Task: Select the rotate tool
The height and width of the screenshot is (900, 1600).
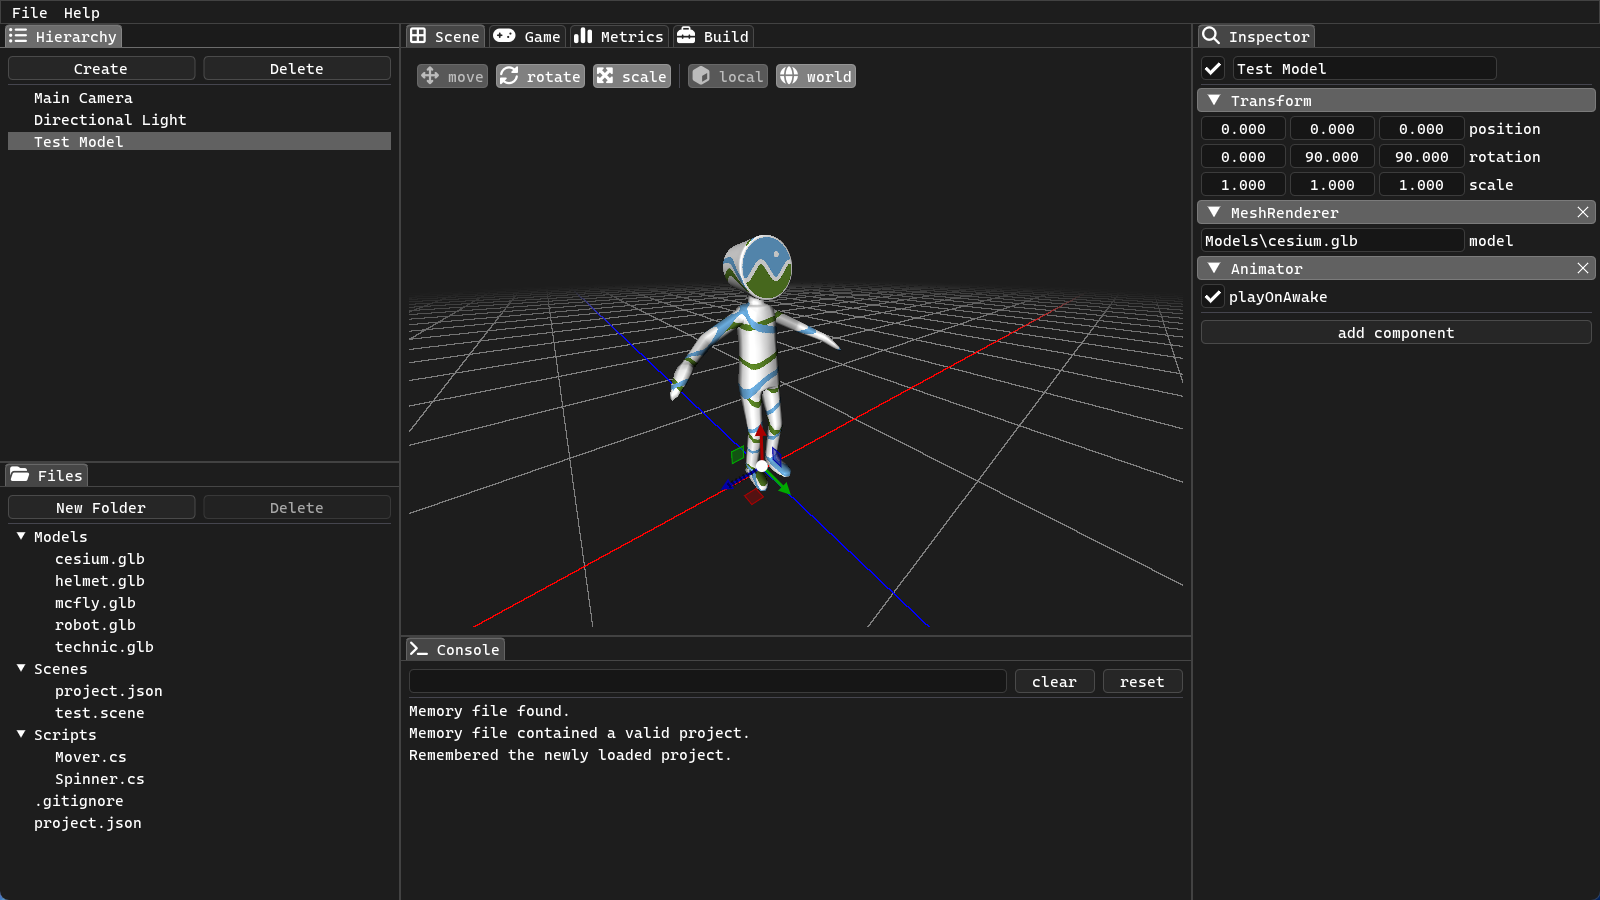Action: pyautogui.click(x=540, y=76)
